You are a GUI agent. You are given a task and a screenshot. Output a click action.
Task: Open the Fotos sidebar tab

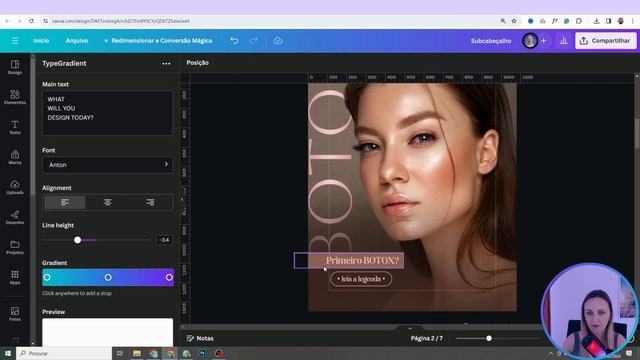click(x=15, y=314)
